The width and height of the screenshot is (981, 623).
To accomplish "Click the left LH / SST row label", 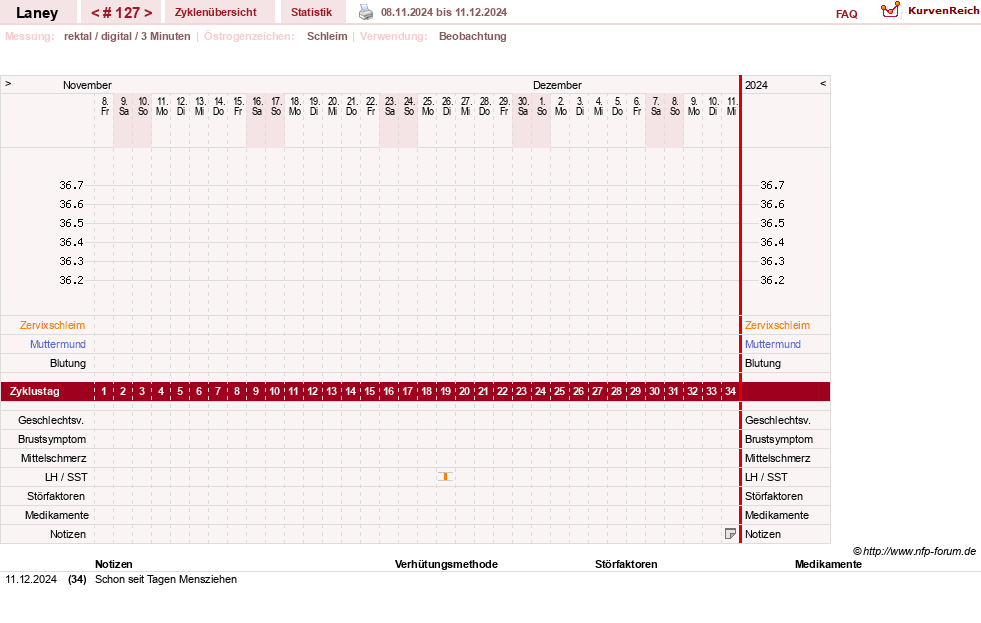I will pos(66,477).
